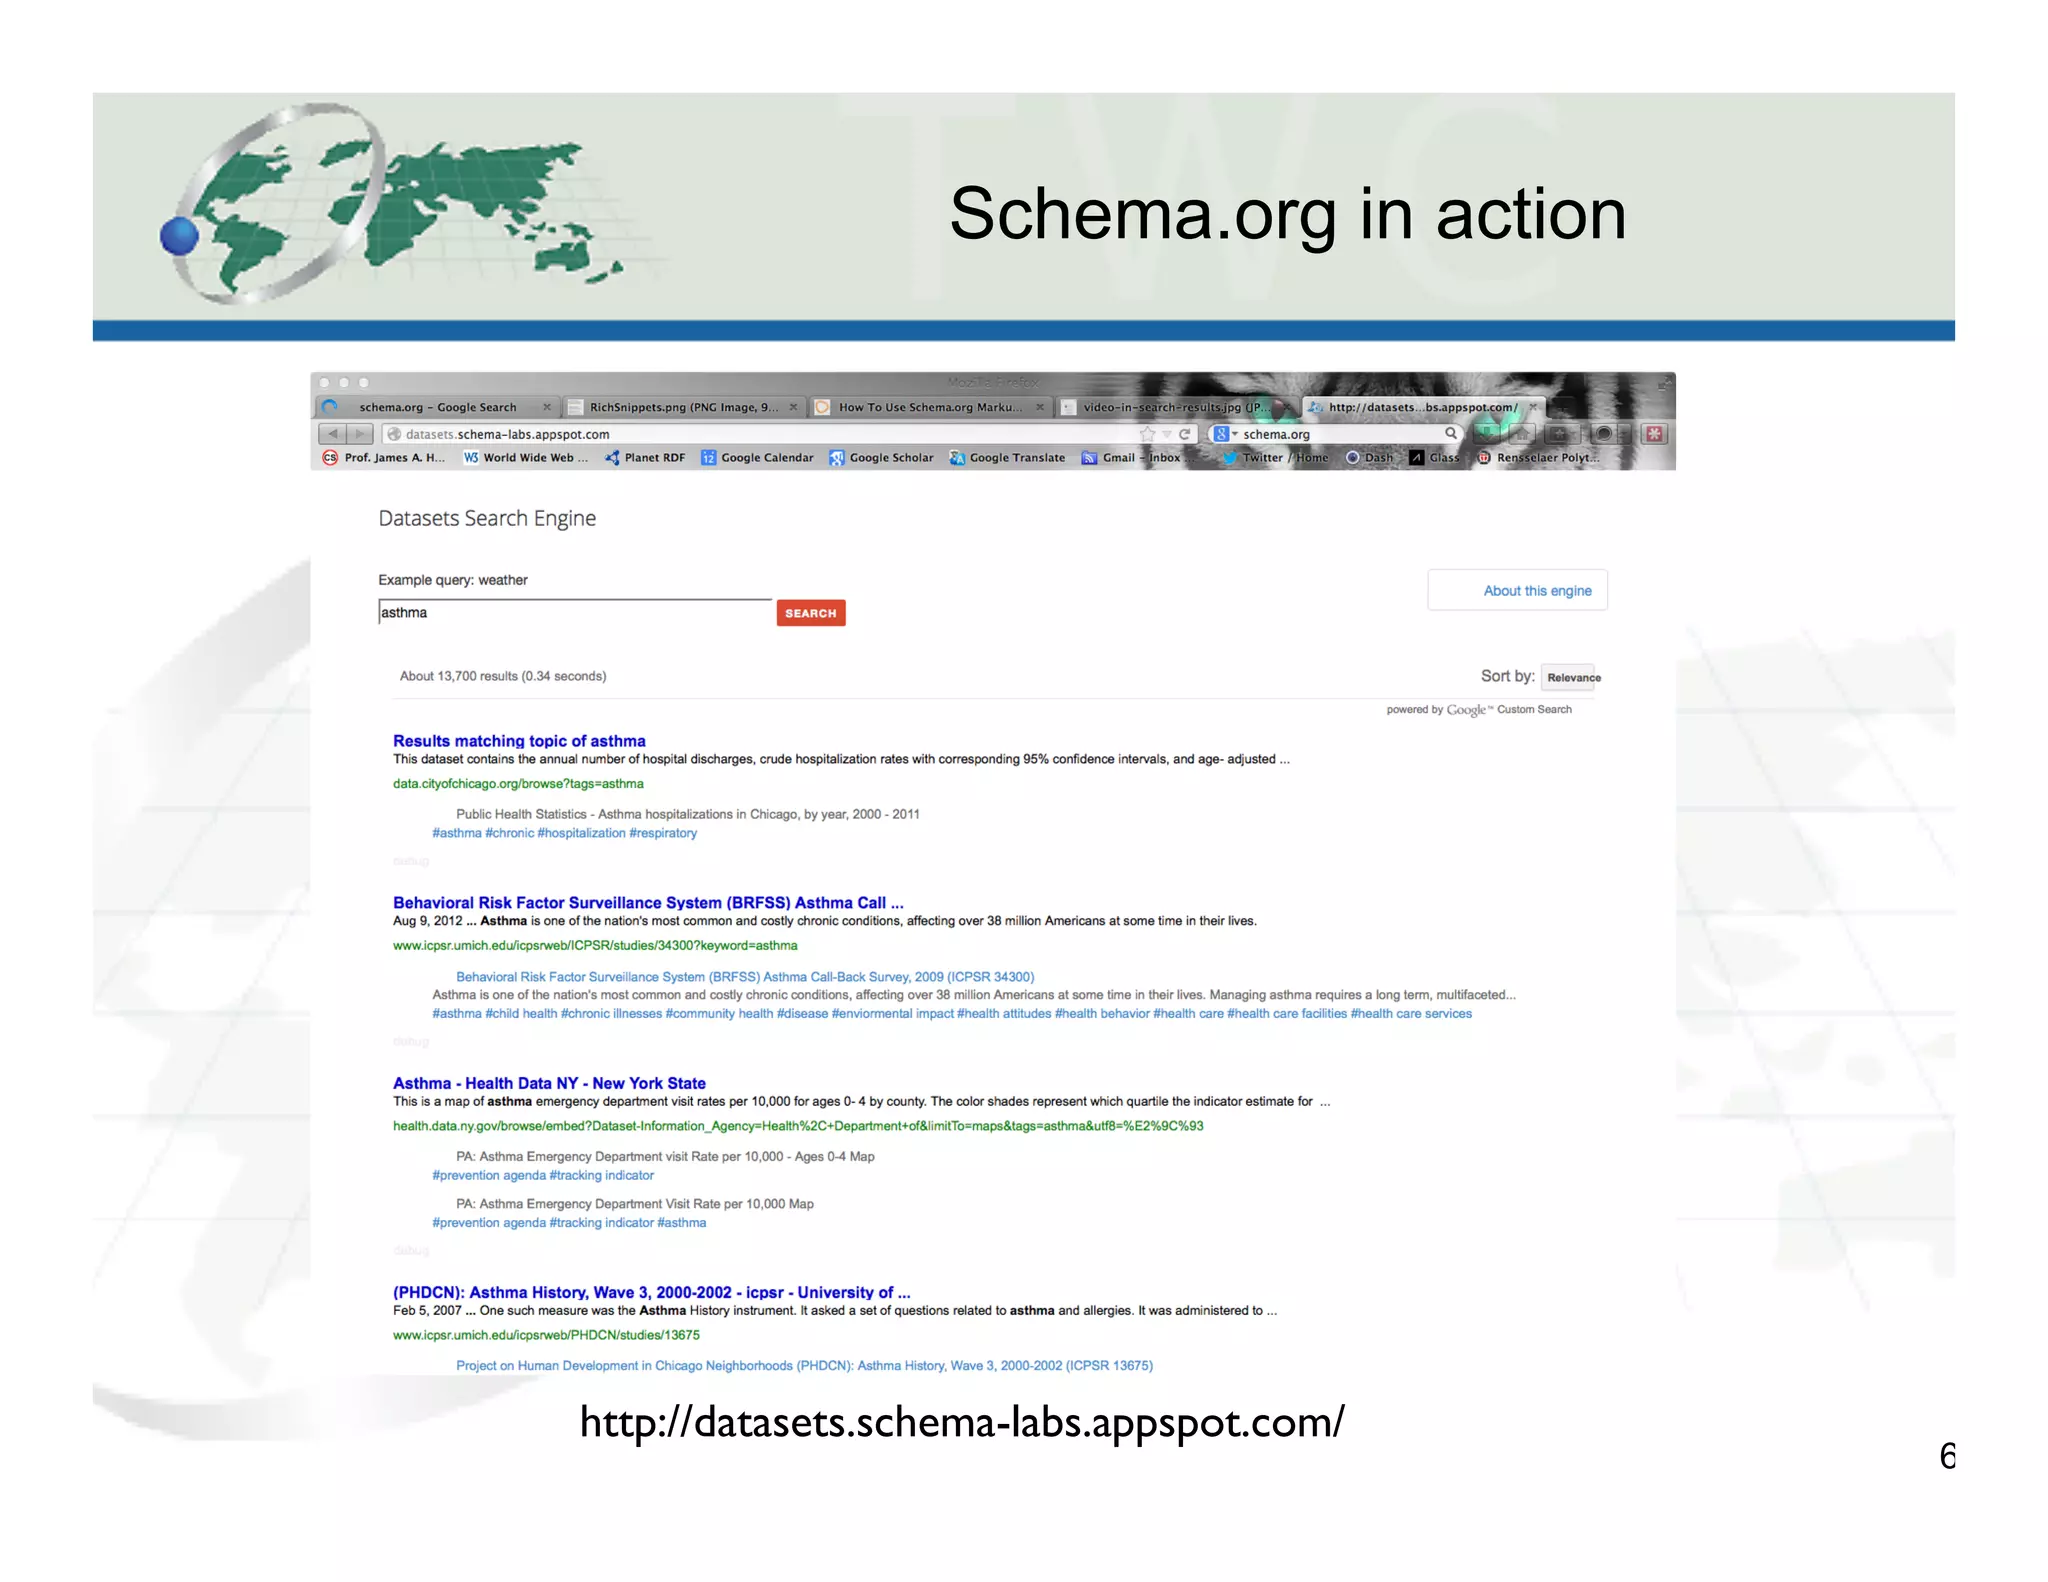Open the data.cityofchicago.org/browse?tags=asthma URL
Image resolution: width=2048 pixels, height=1582 pixels.
click(x=518, y=784)
